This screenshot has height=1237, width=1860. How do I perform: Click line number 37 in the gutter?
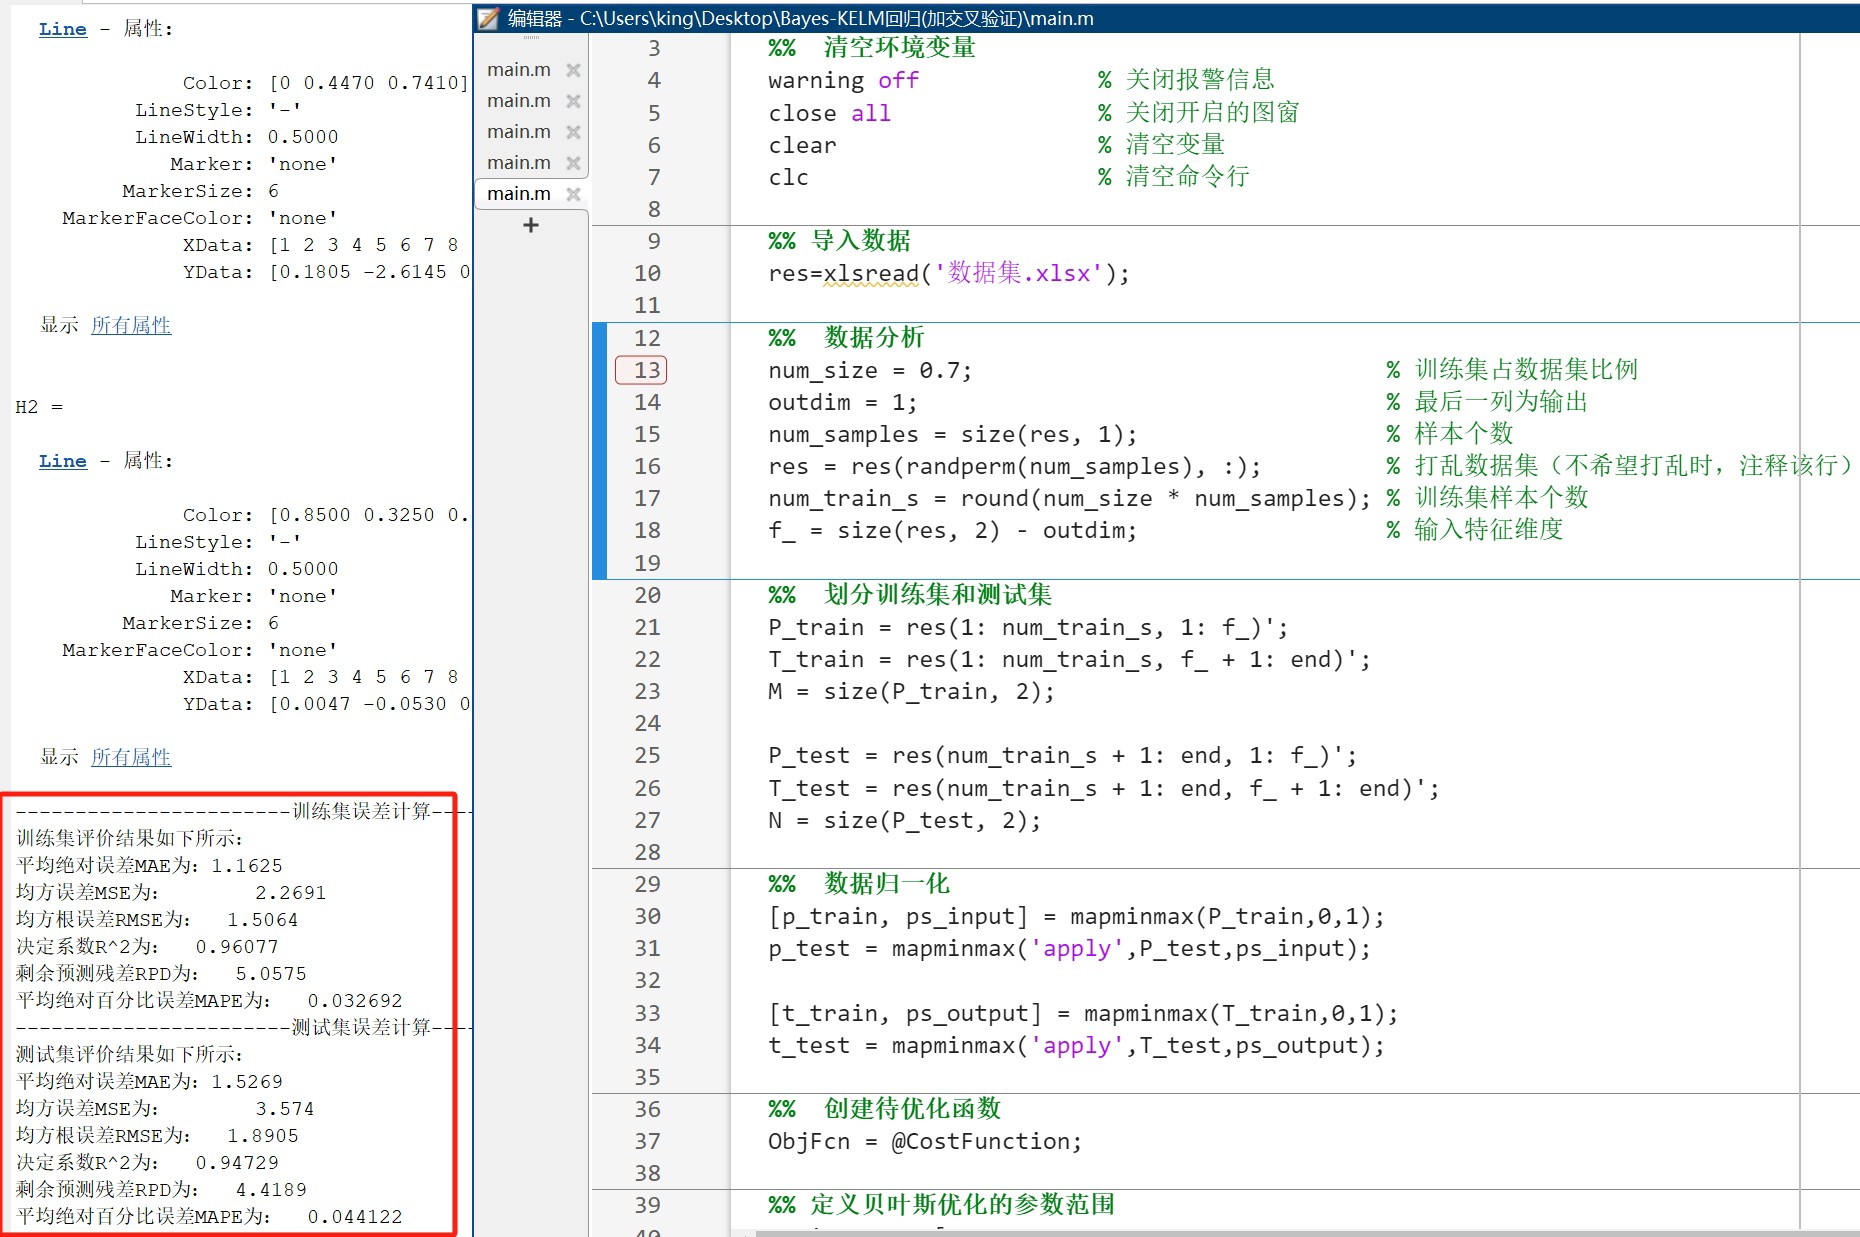click(647, 1141)
